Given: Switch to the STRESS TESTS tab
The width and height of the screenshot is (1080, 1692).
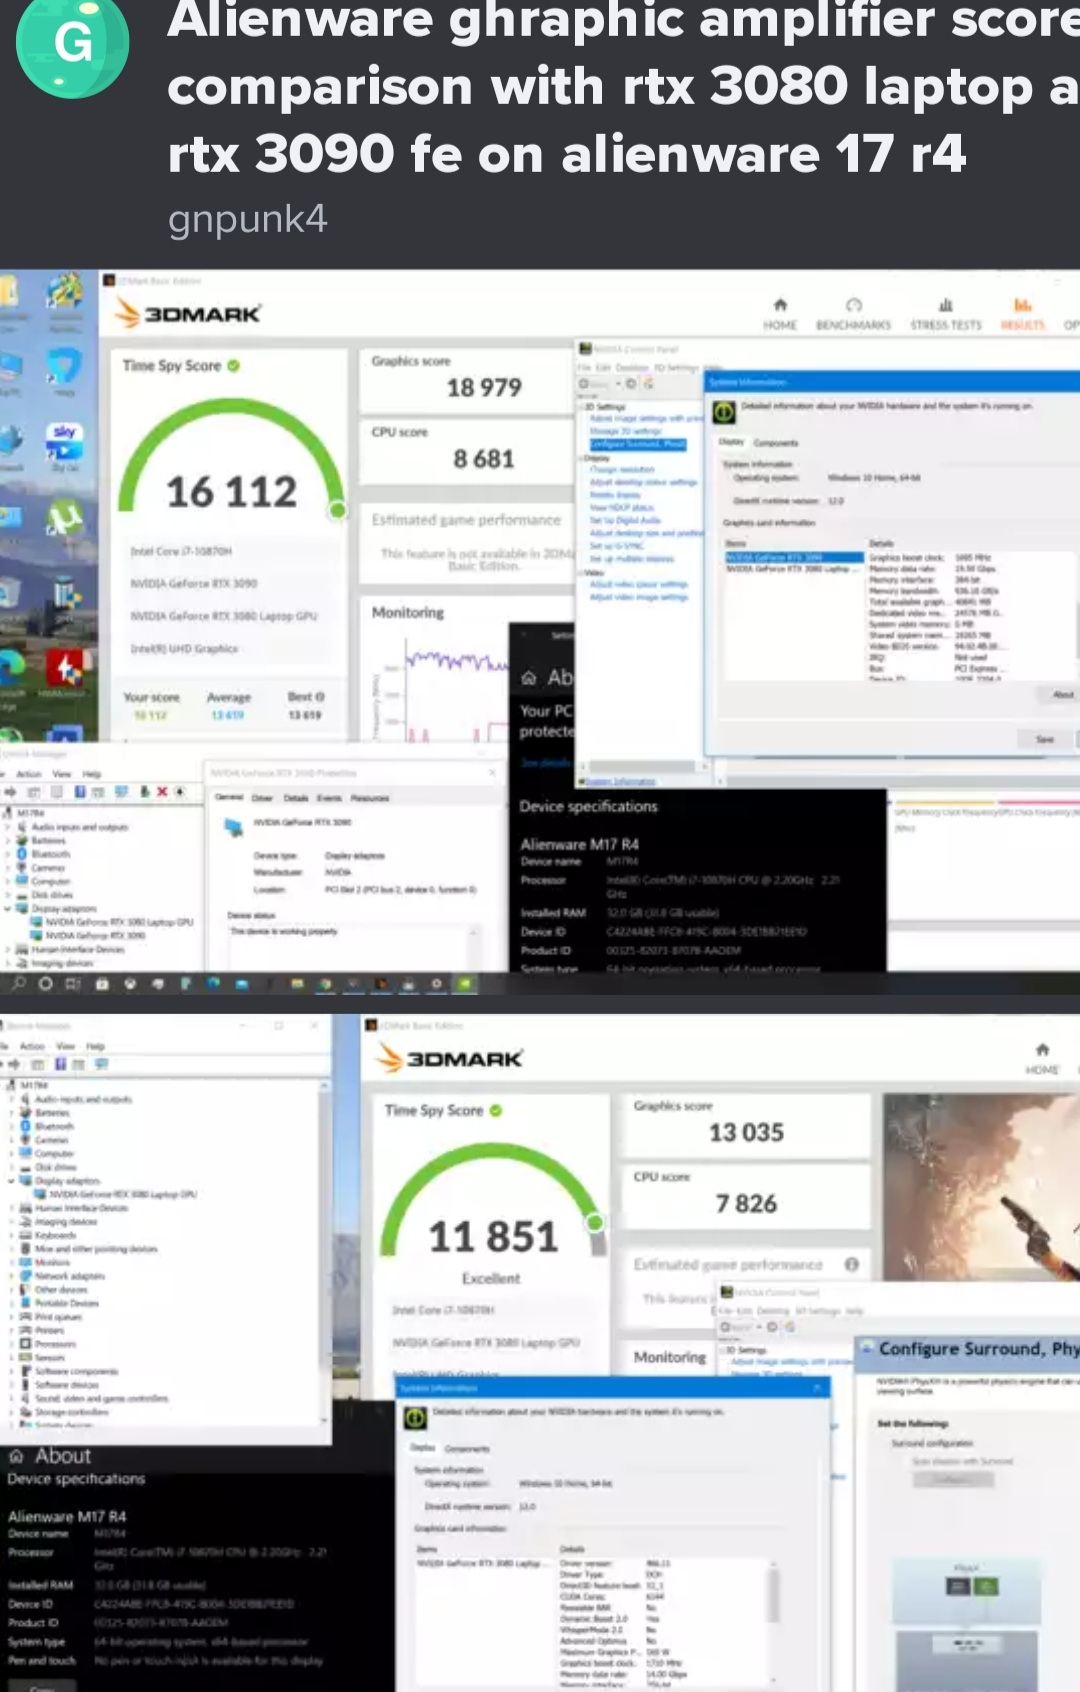Looking at the screenshot, I should (946, 314).
